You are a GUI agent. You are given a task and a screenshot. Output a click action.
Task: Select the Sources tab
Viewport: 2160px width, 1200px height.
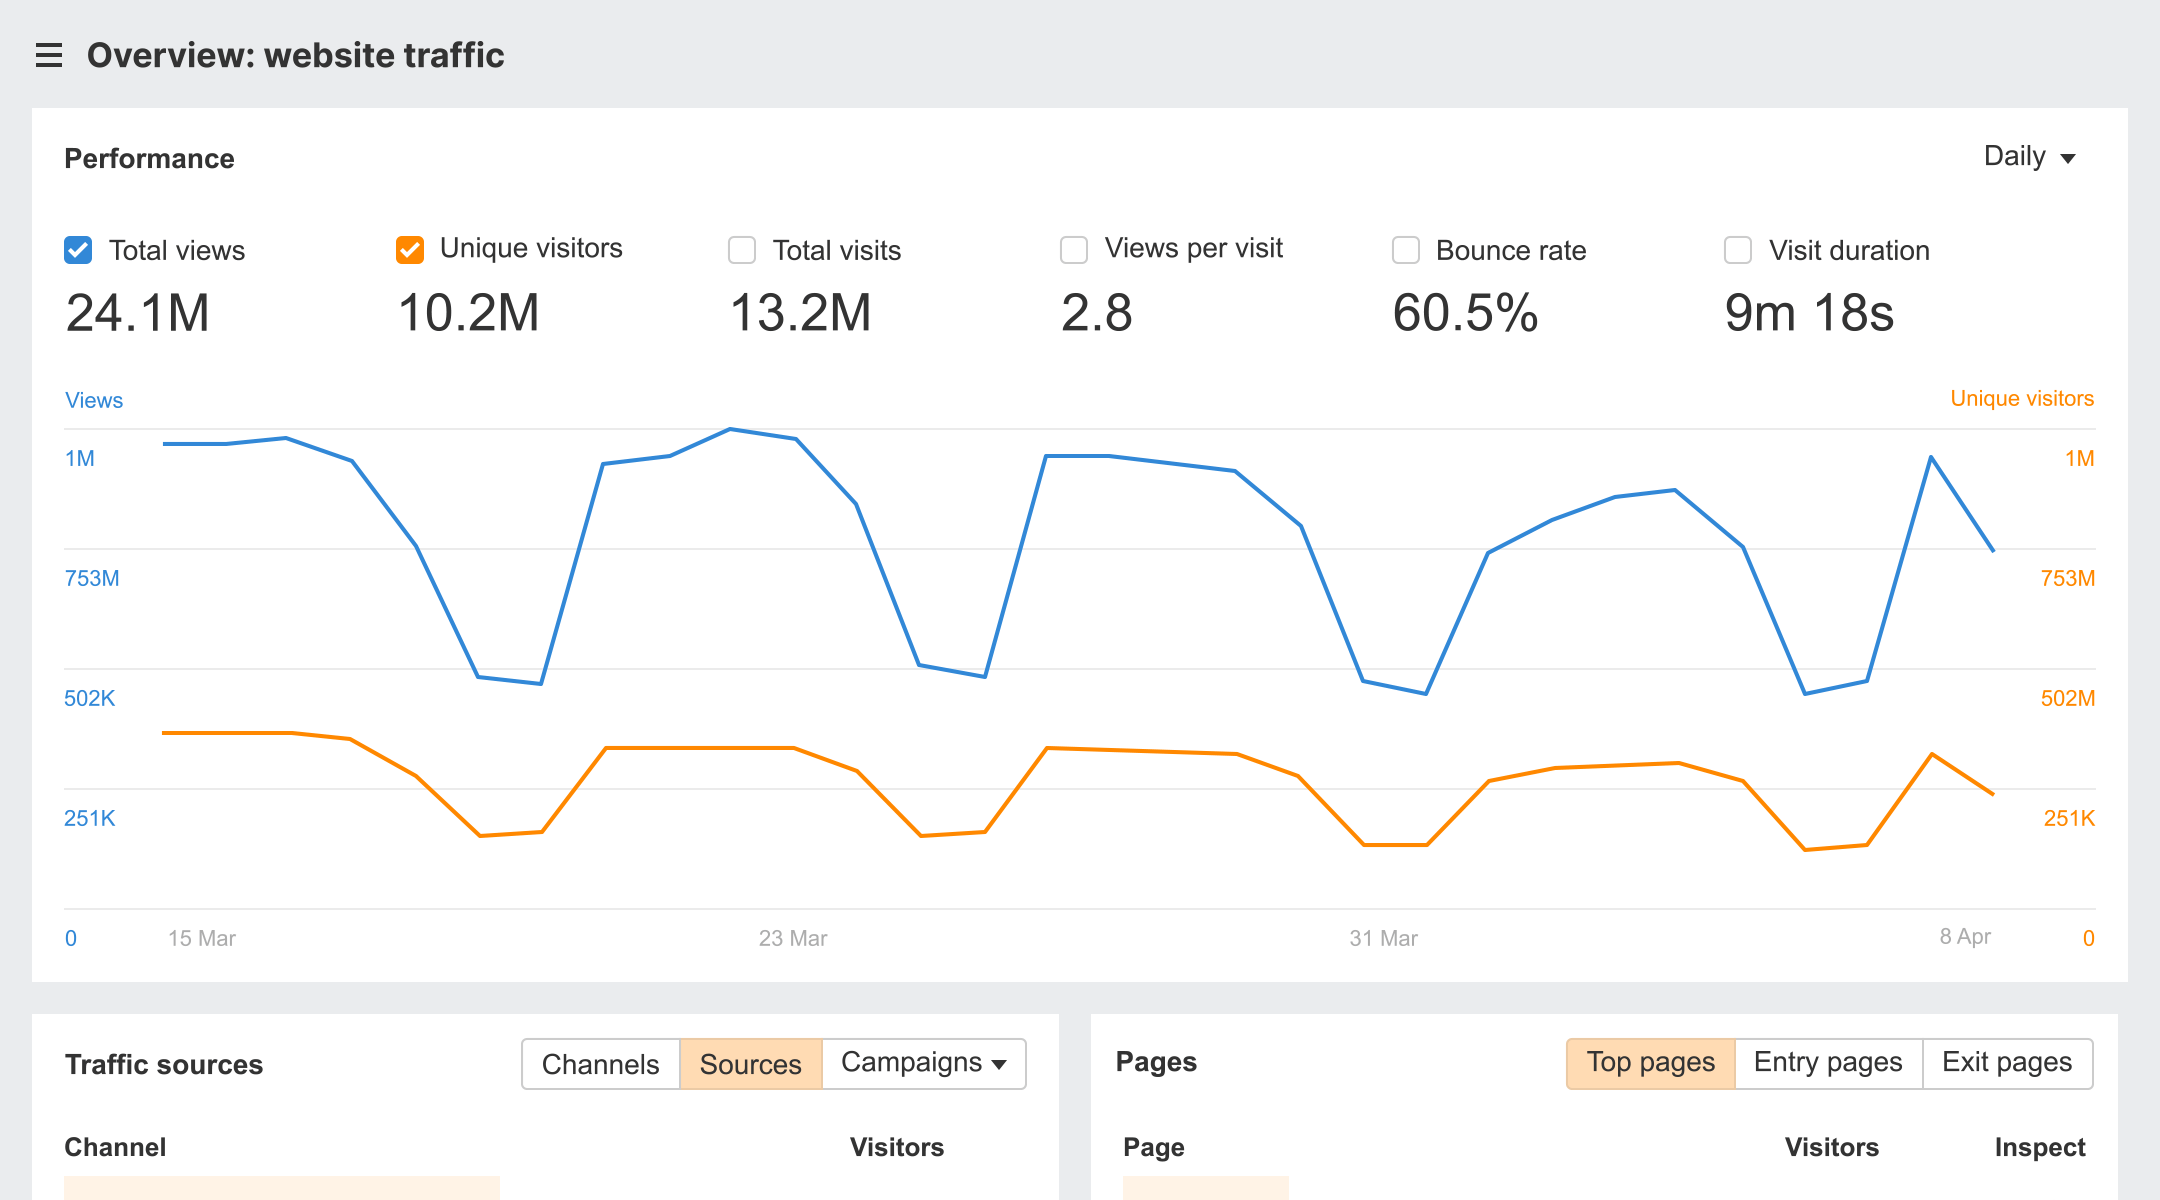tap(751, 1063)
